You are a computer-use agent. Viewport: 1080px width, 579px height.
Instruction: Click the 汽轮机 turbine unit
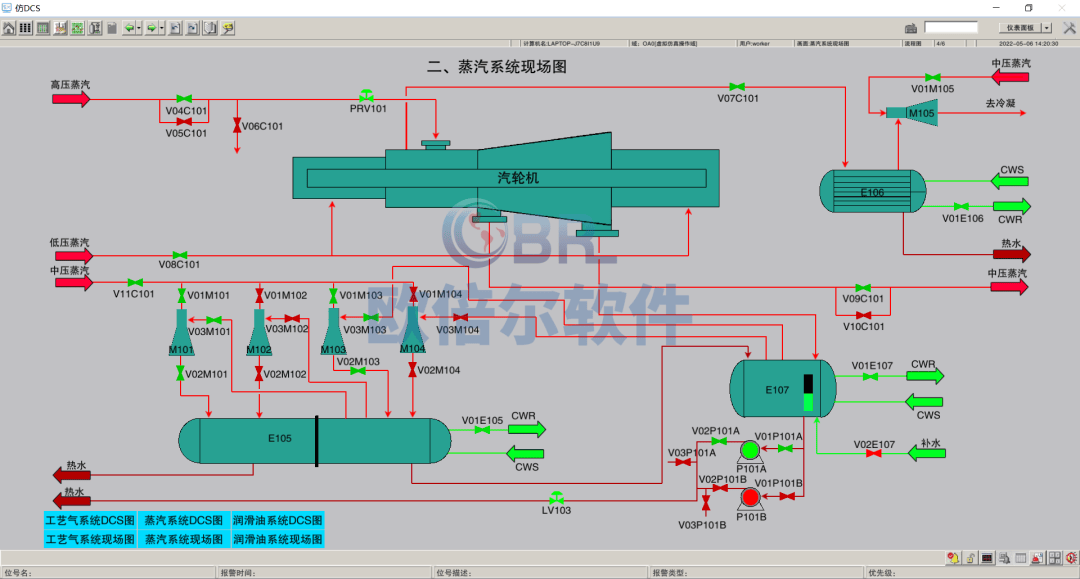tap(506, 178)
